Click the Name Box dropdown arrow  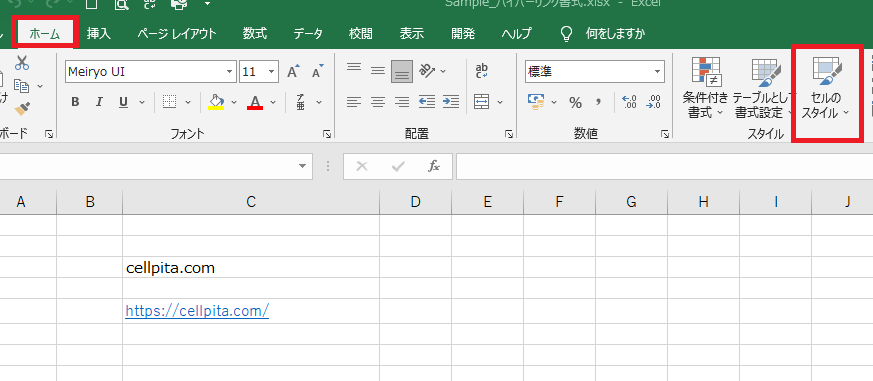(302, 166)
